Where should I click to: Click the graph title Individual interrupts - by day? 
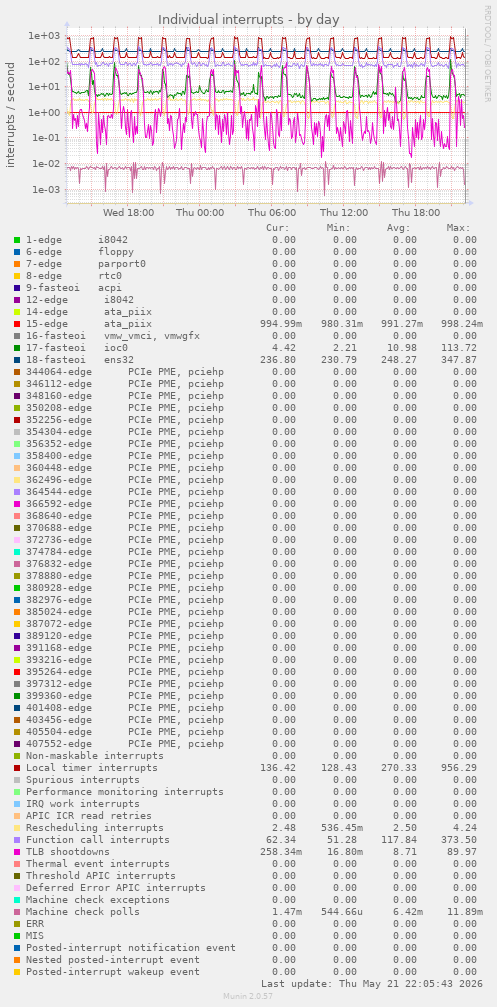pyautogui.click(x=248, y=19)
